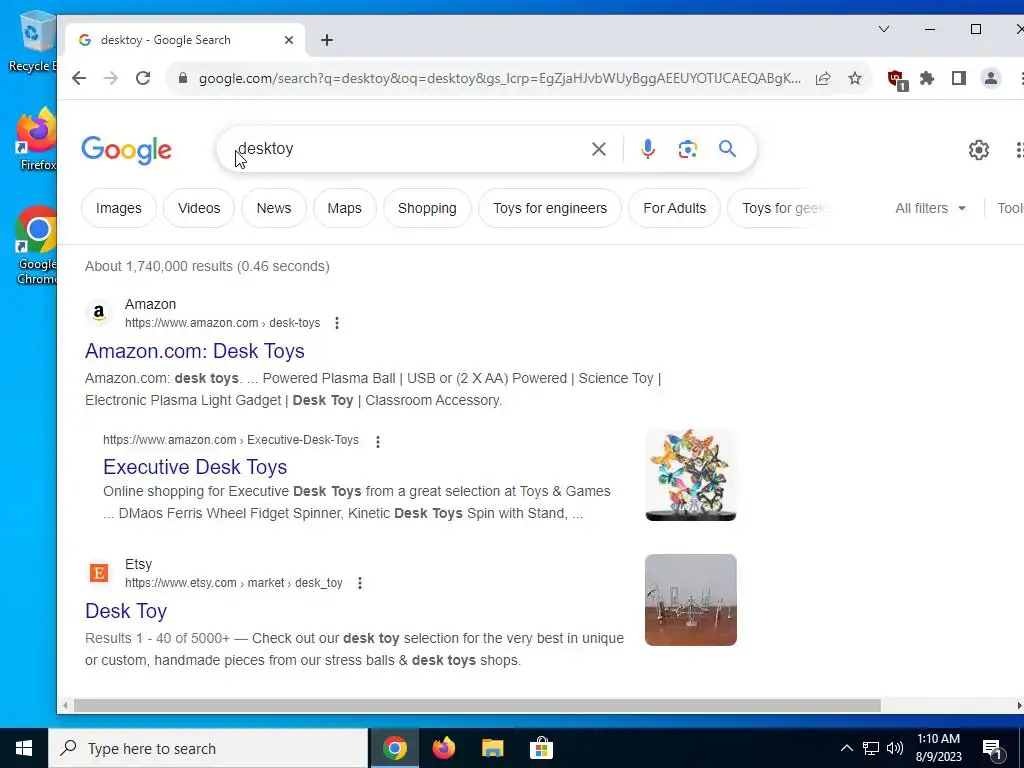Image resolution: width=1024 pixels, height=768 pixels.
Task: Click the scrollbar left arrow
Action: [65, 705]
